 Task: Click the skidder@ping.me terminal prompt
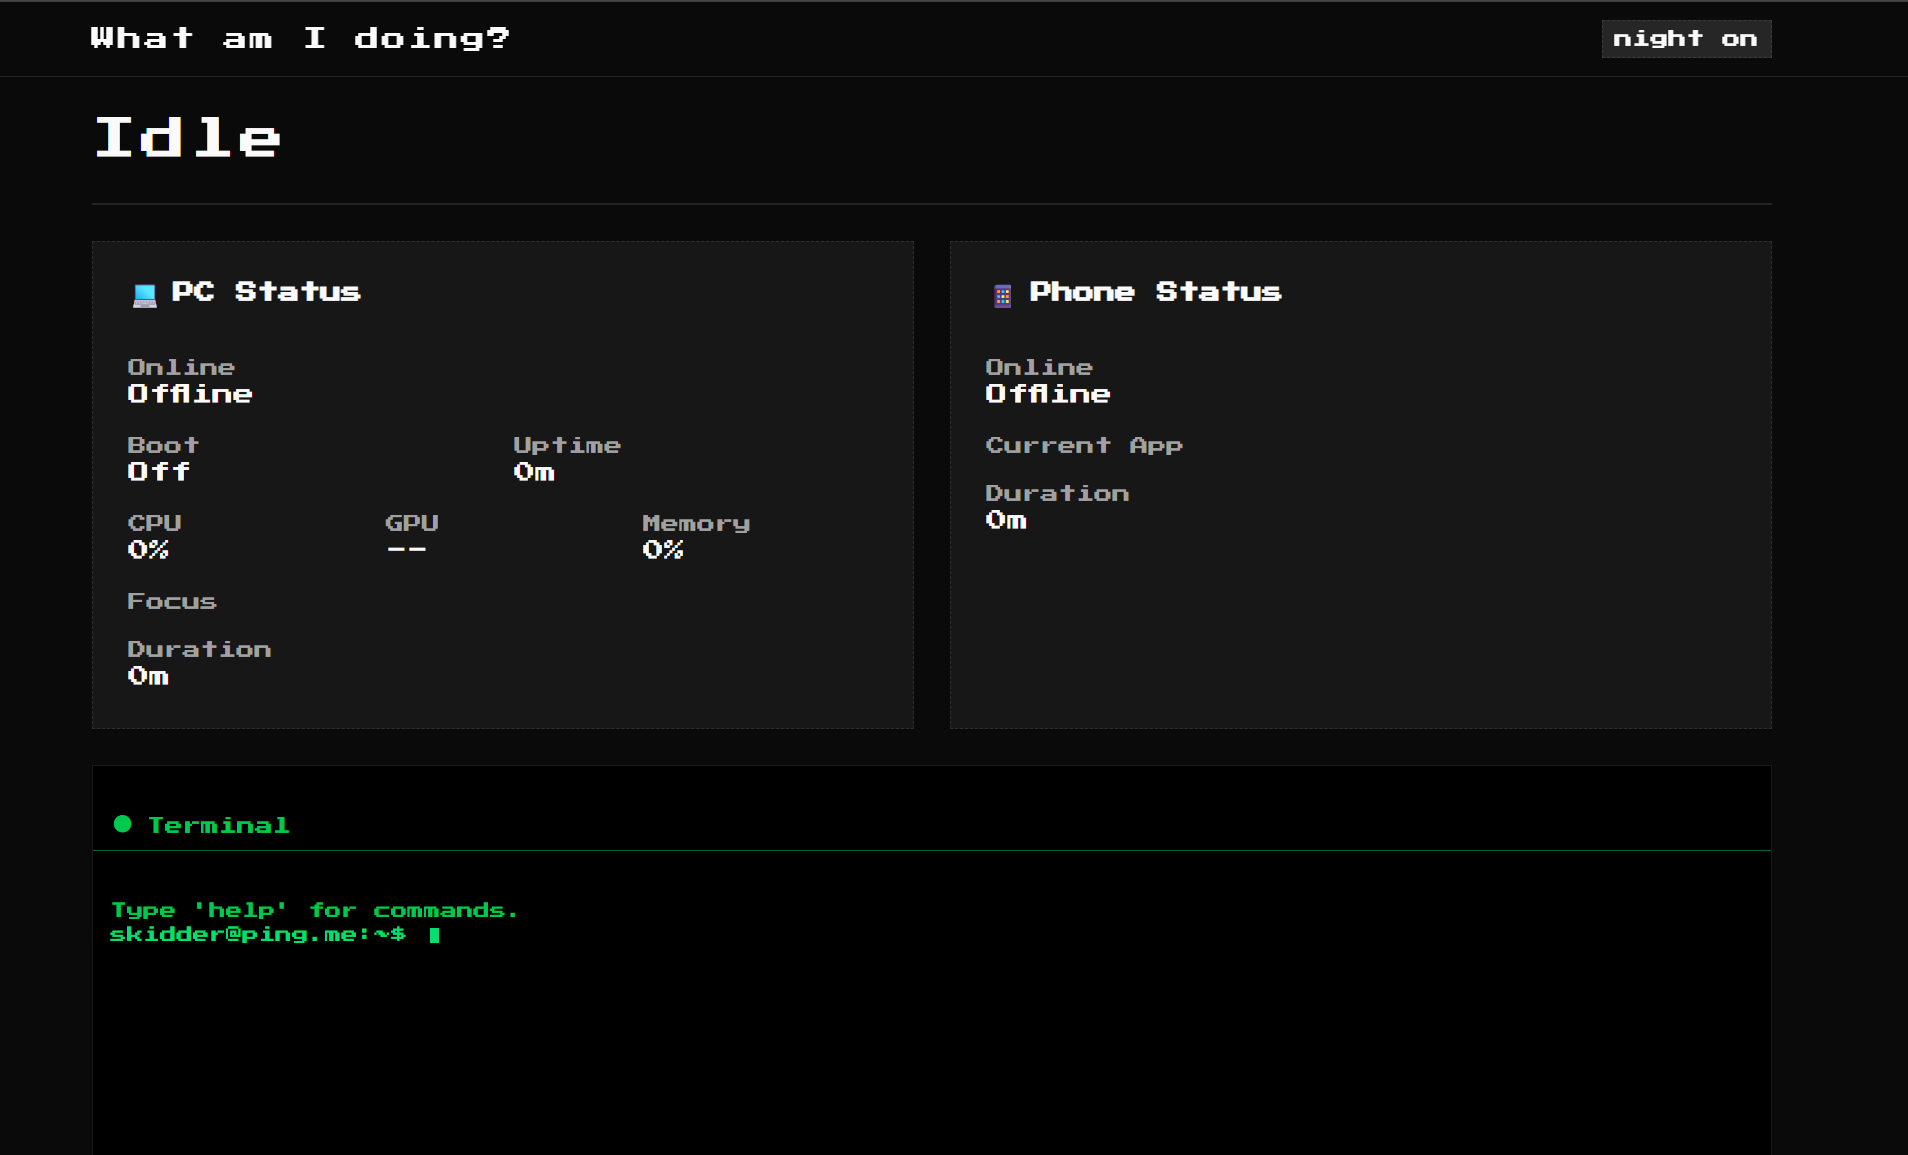click(257, 934)
